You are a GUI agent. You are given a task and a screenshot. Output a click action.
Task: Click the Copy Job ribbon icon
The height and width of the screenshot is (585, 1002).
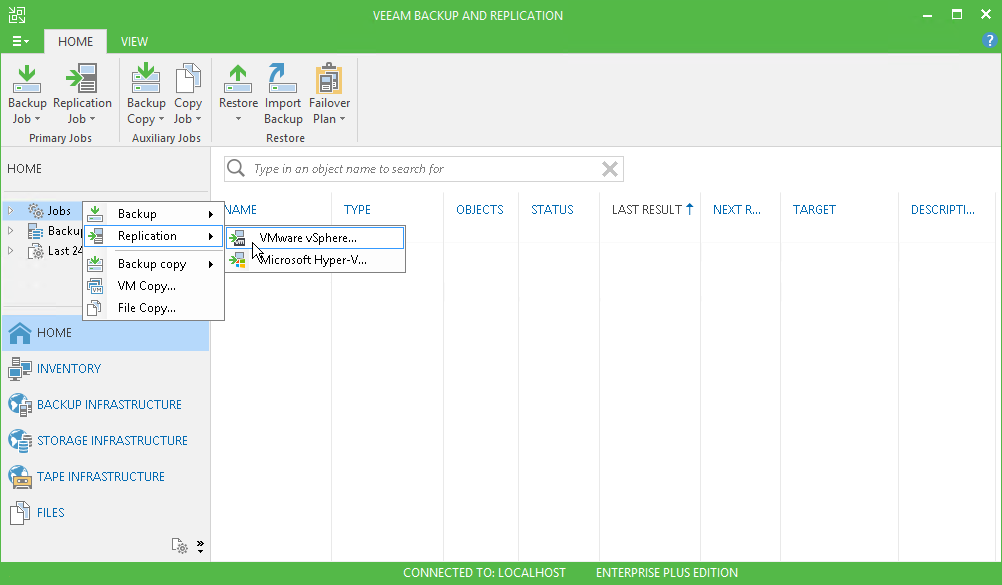pyautogui.click(x=188, y=79)
